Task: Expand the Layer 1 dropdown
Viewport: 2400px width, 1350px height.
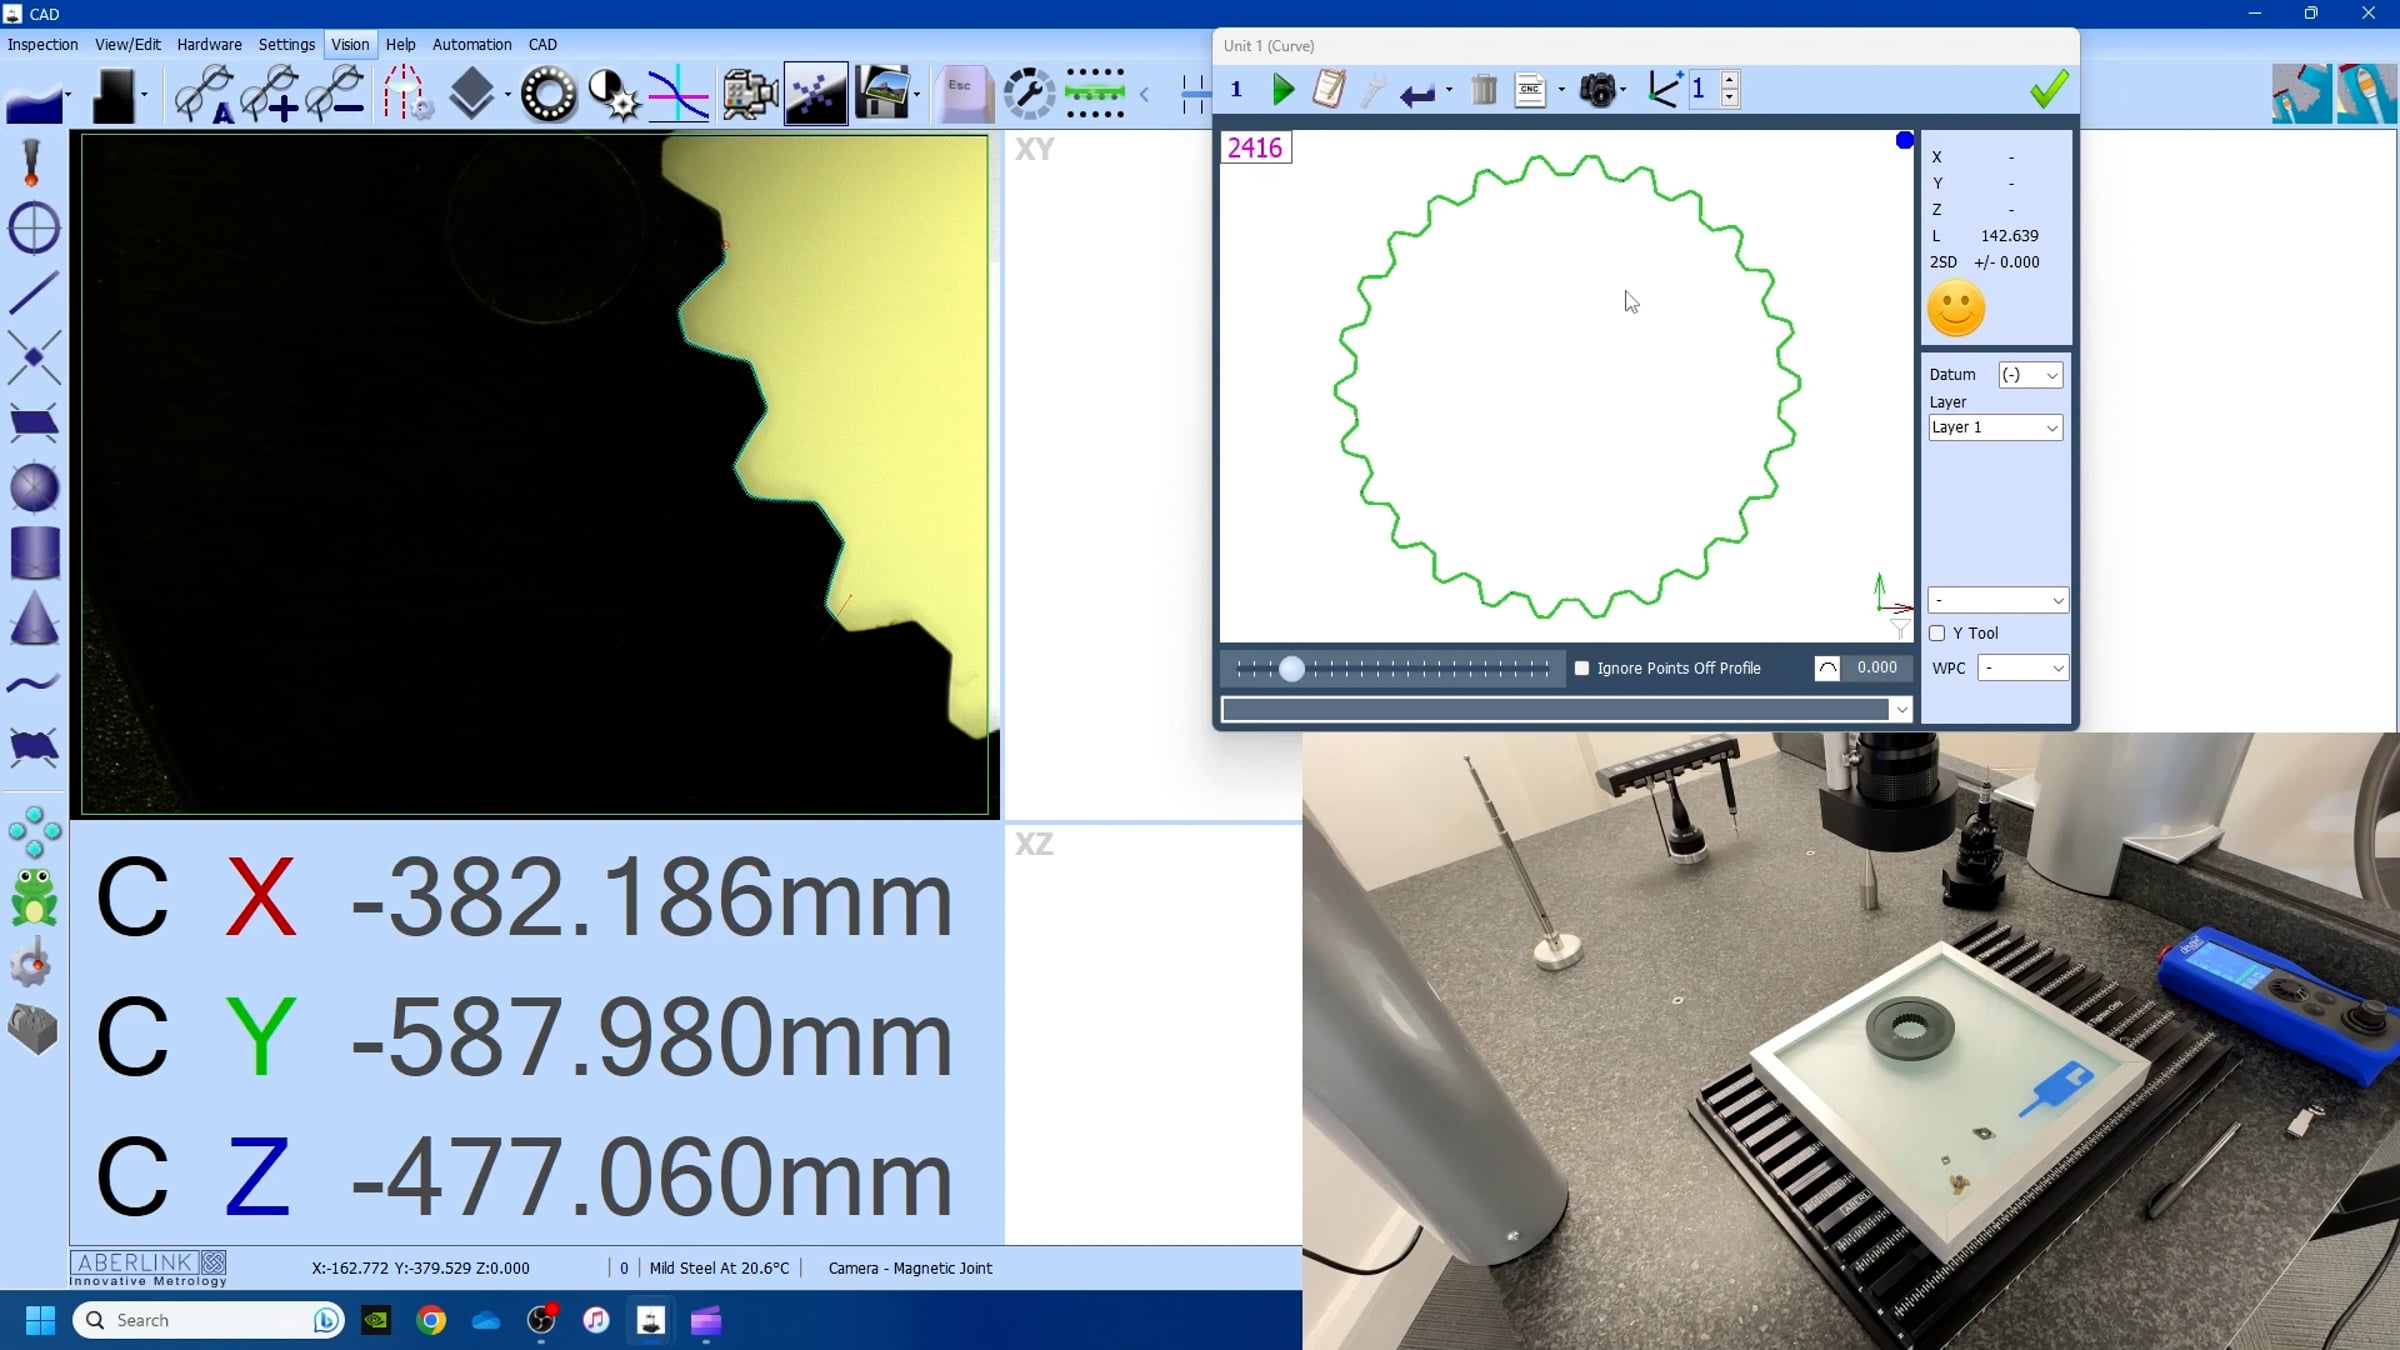Action: (x=1995, y=427)
